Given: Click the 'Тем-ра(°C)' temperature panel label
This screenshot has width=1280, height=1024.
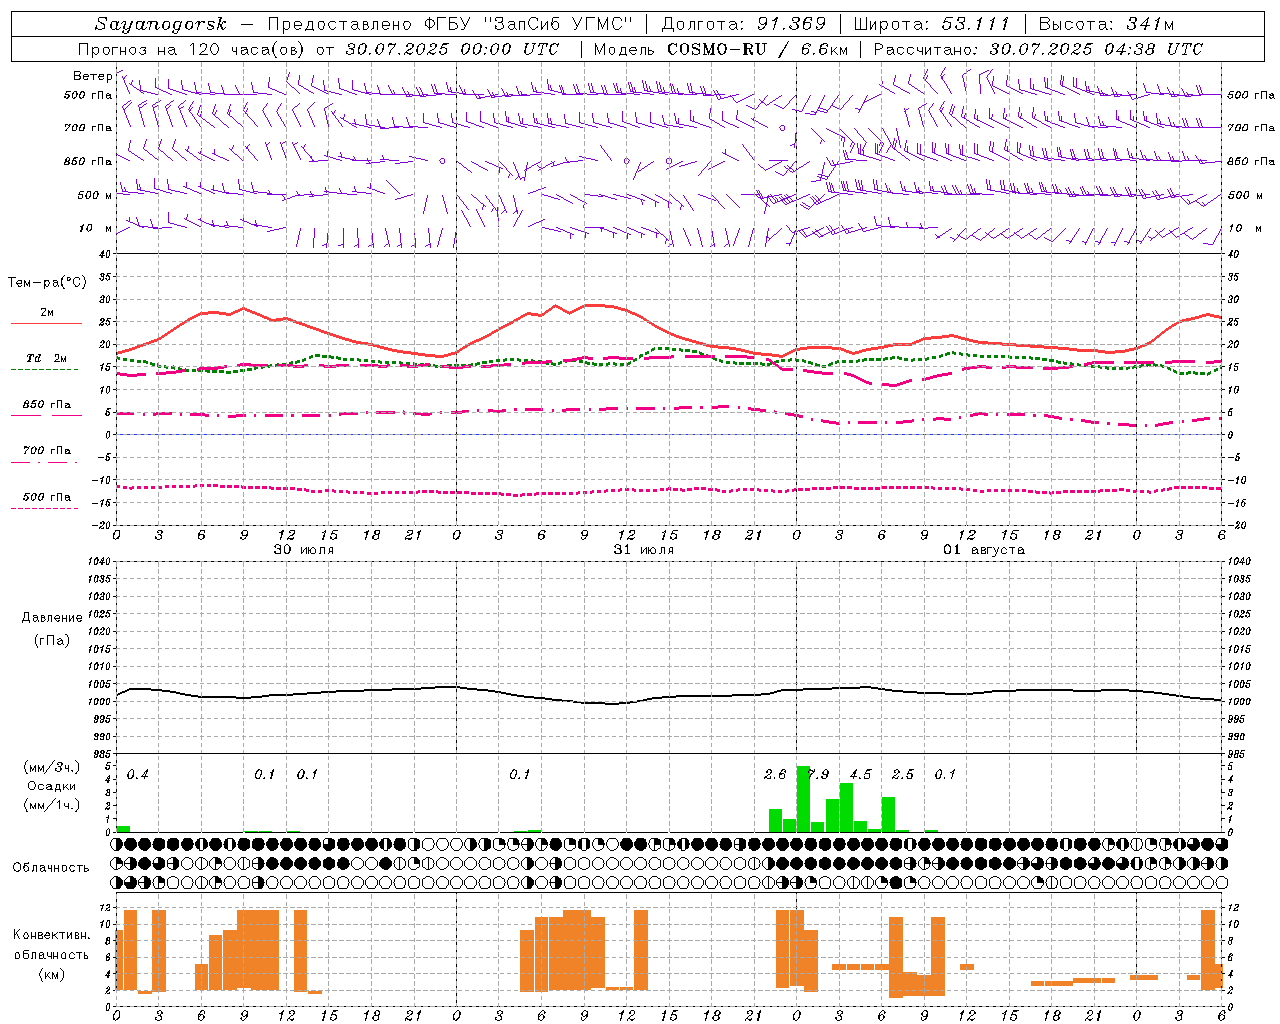Looking at the screenshot, I should pos(46,283).
